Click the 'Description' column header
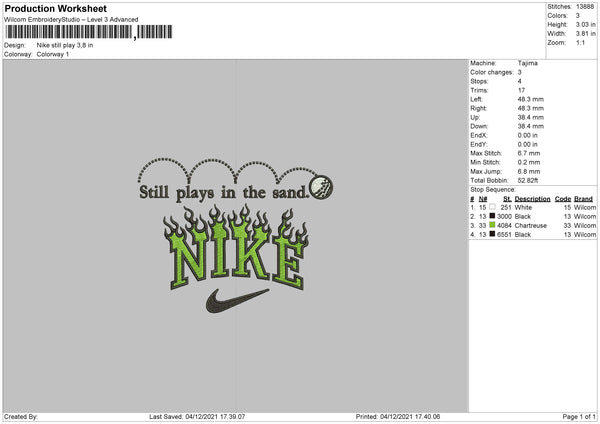This screenshot has width=600, height=424. (532, 199)
